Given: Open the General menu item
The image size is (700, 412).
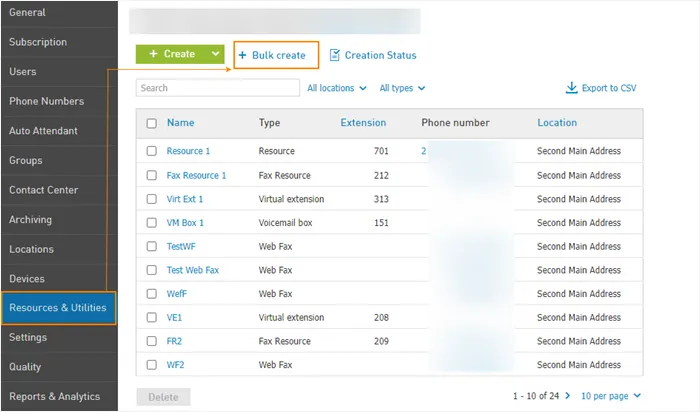Looking at the screenshot, I should pyautogui.click(x=59, y=13).
